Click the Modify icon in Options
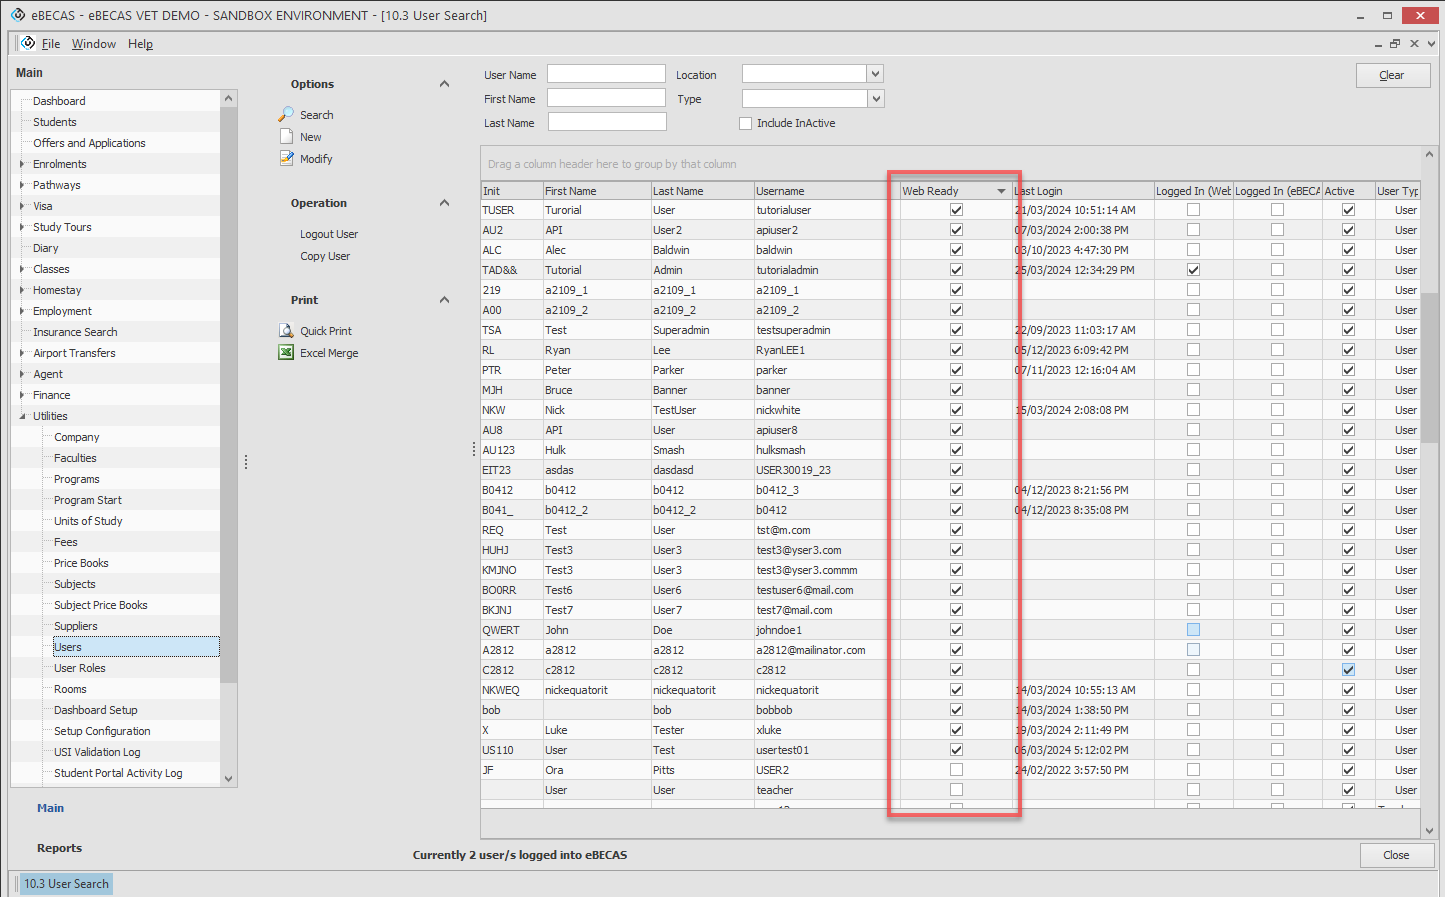The width and height of the screenshot is (1445, 897). click(x=286, y=159)
